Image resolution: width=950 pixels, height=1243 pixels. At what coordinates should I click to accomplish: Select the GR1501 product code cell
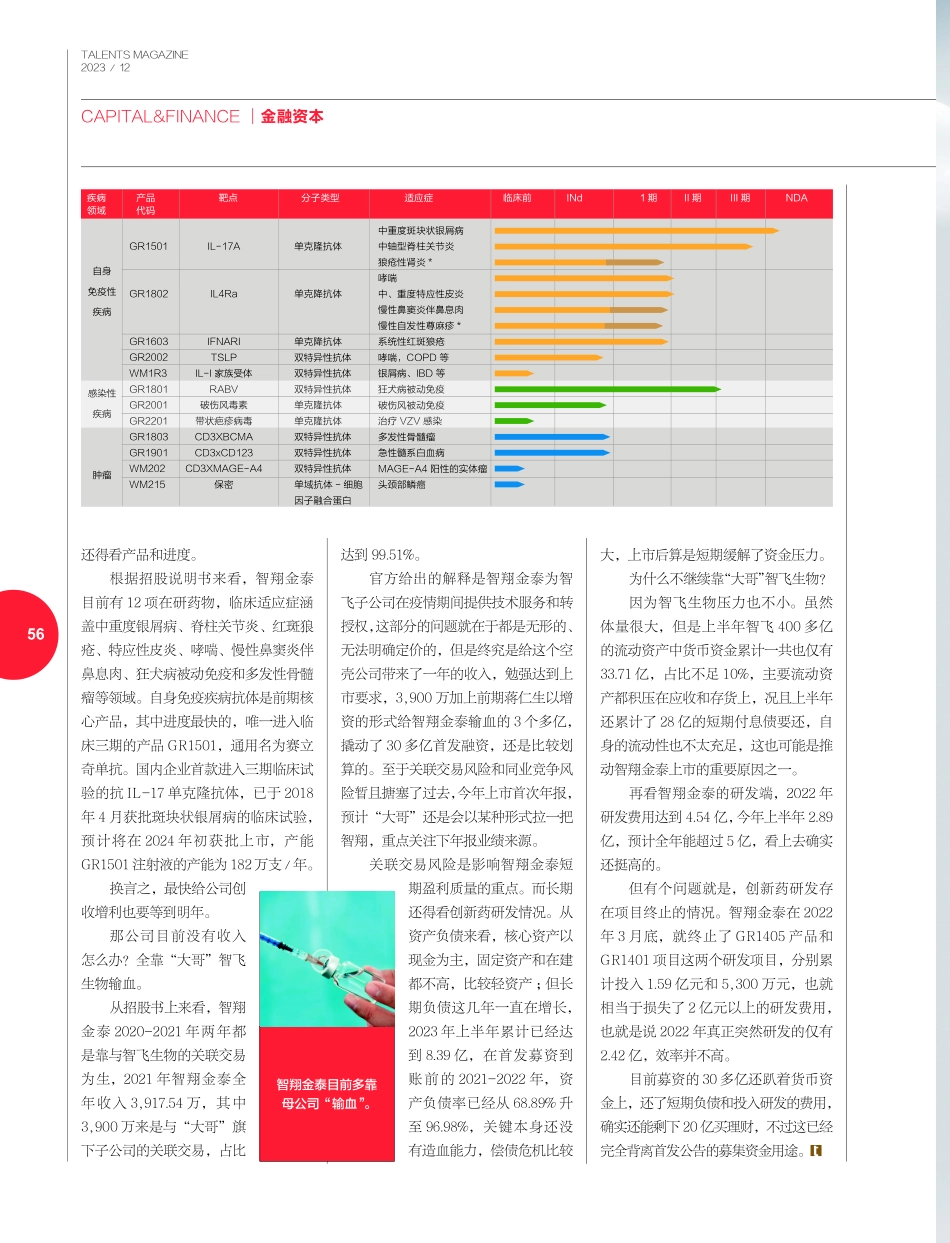point(150,244)
